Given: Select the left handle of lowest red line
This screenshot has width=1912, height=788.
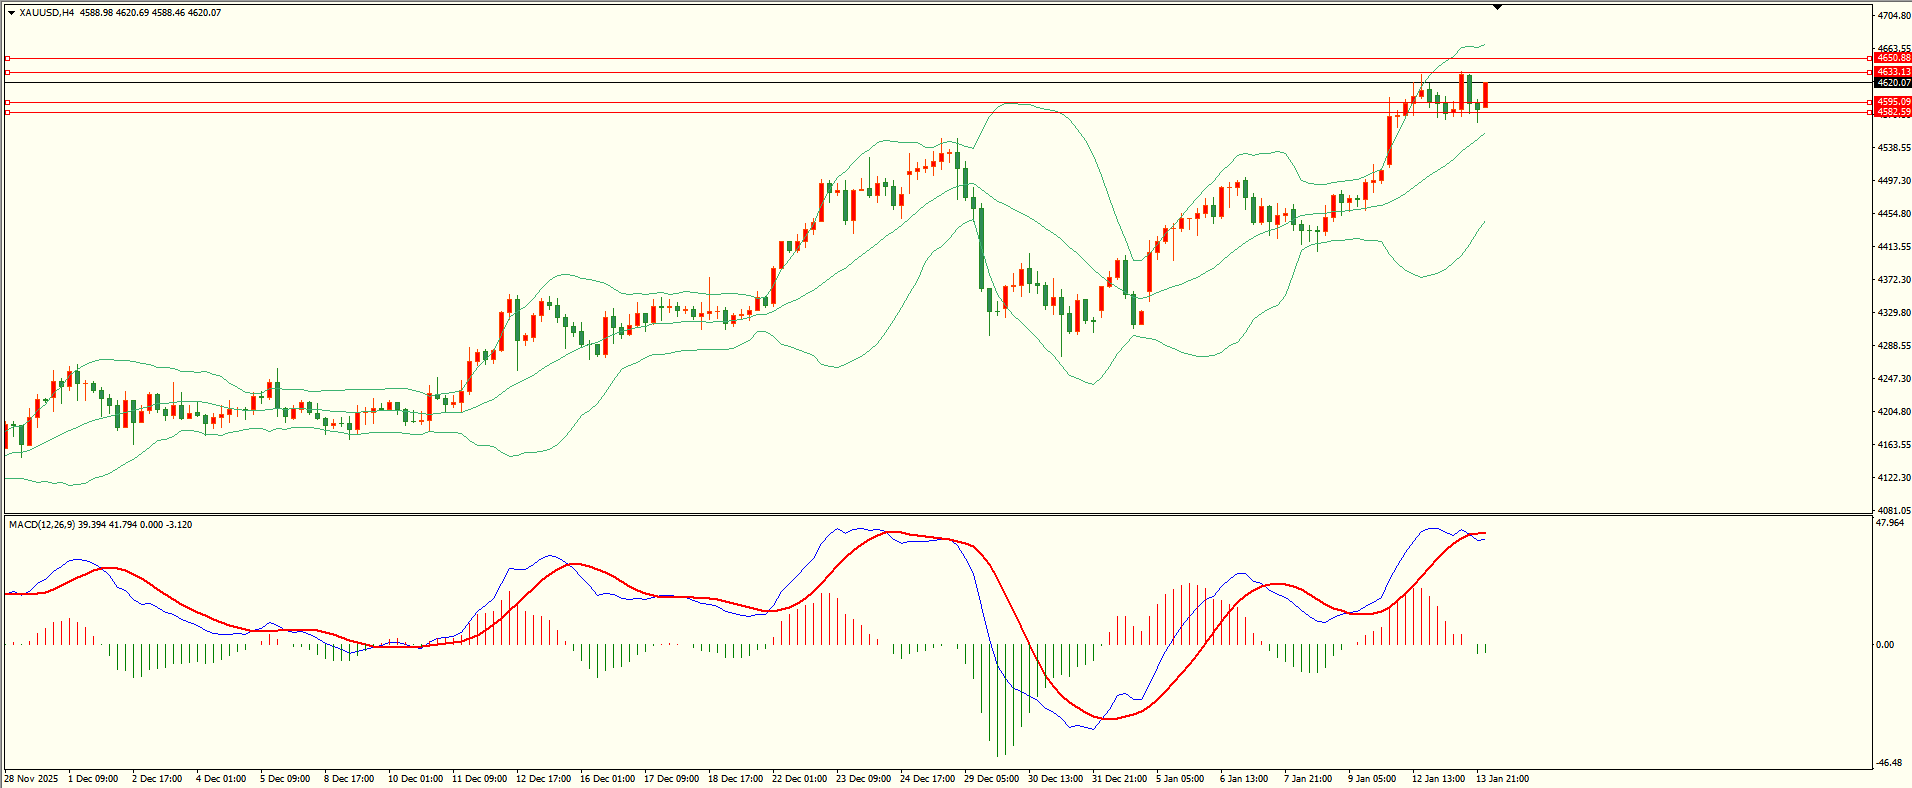Looking at the screenshot, I should coord(8,113).
